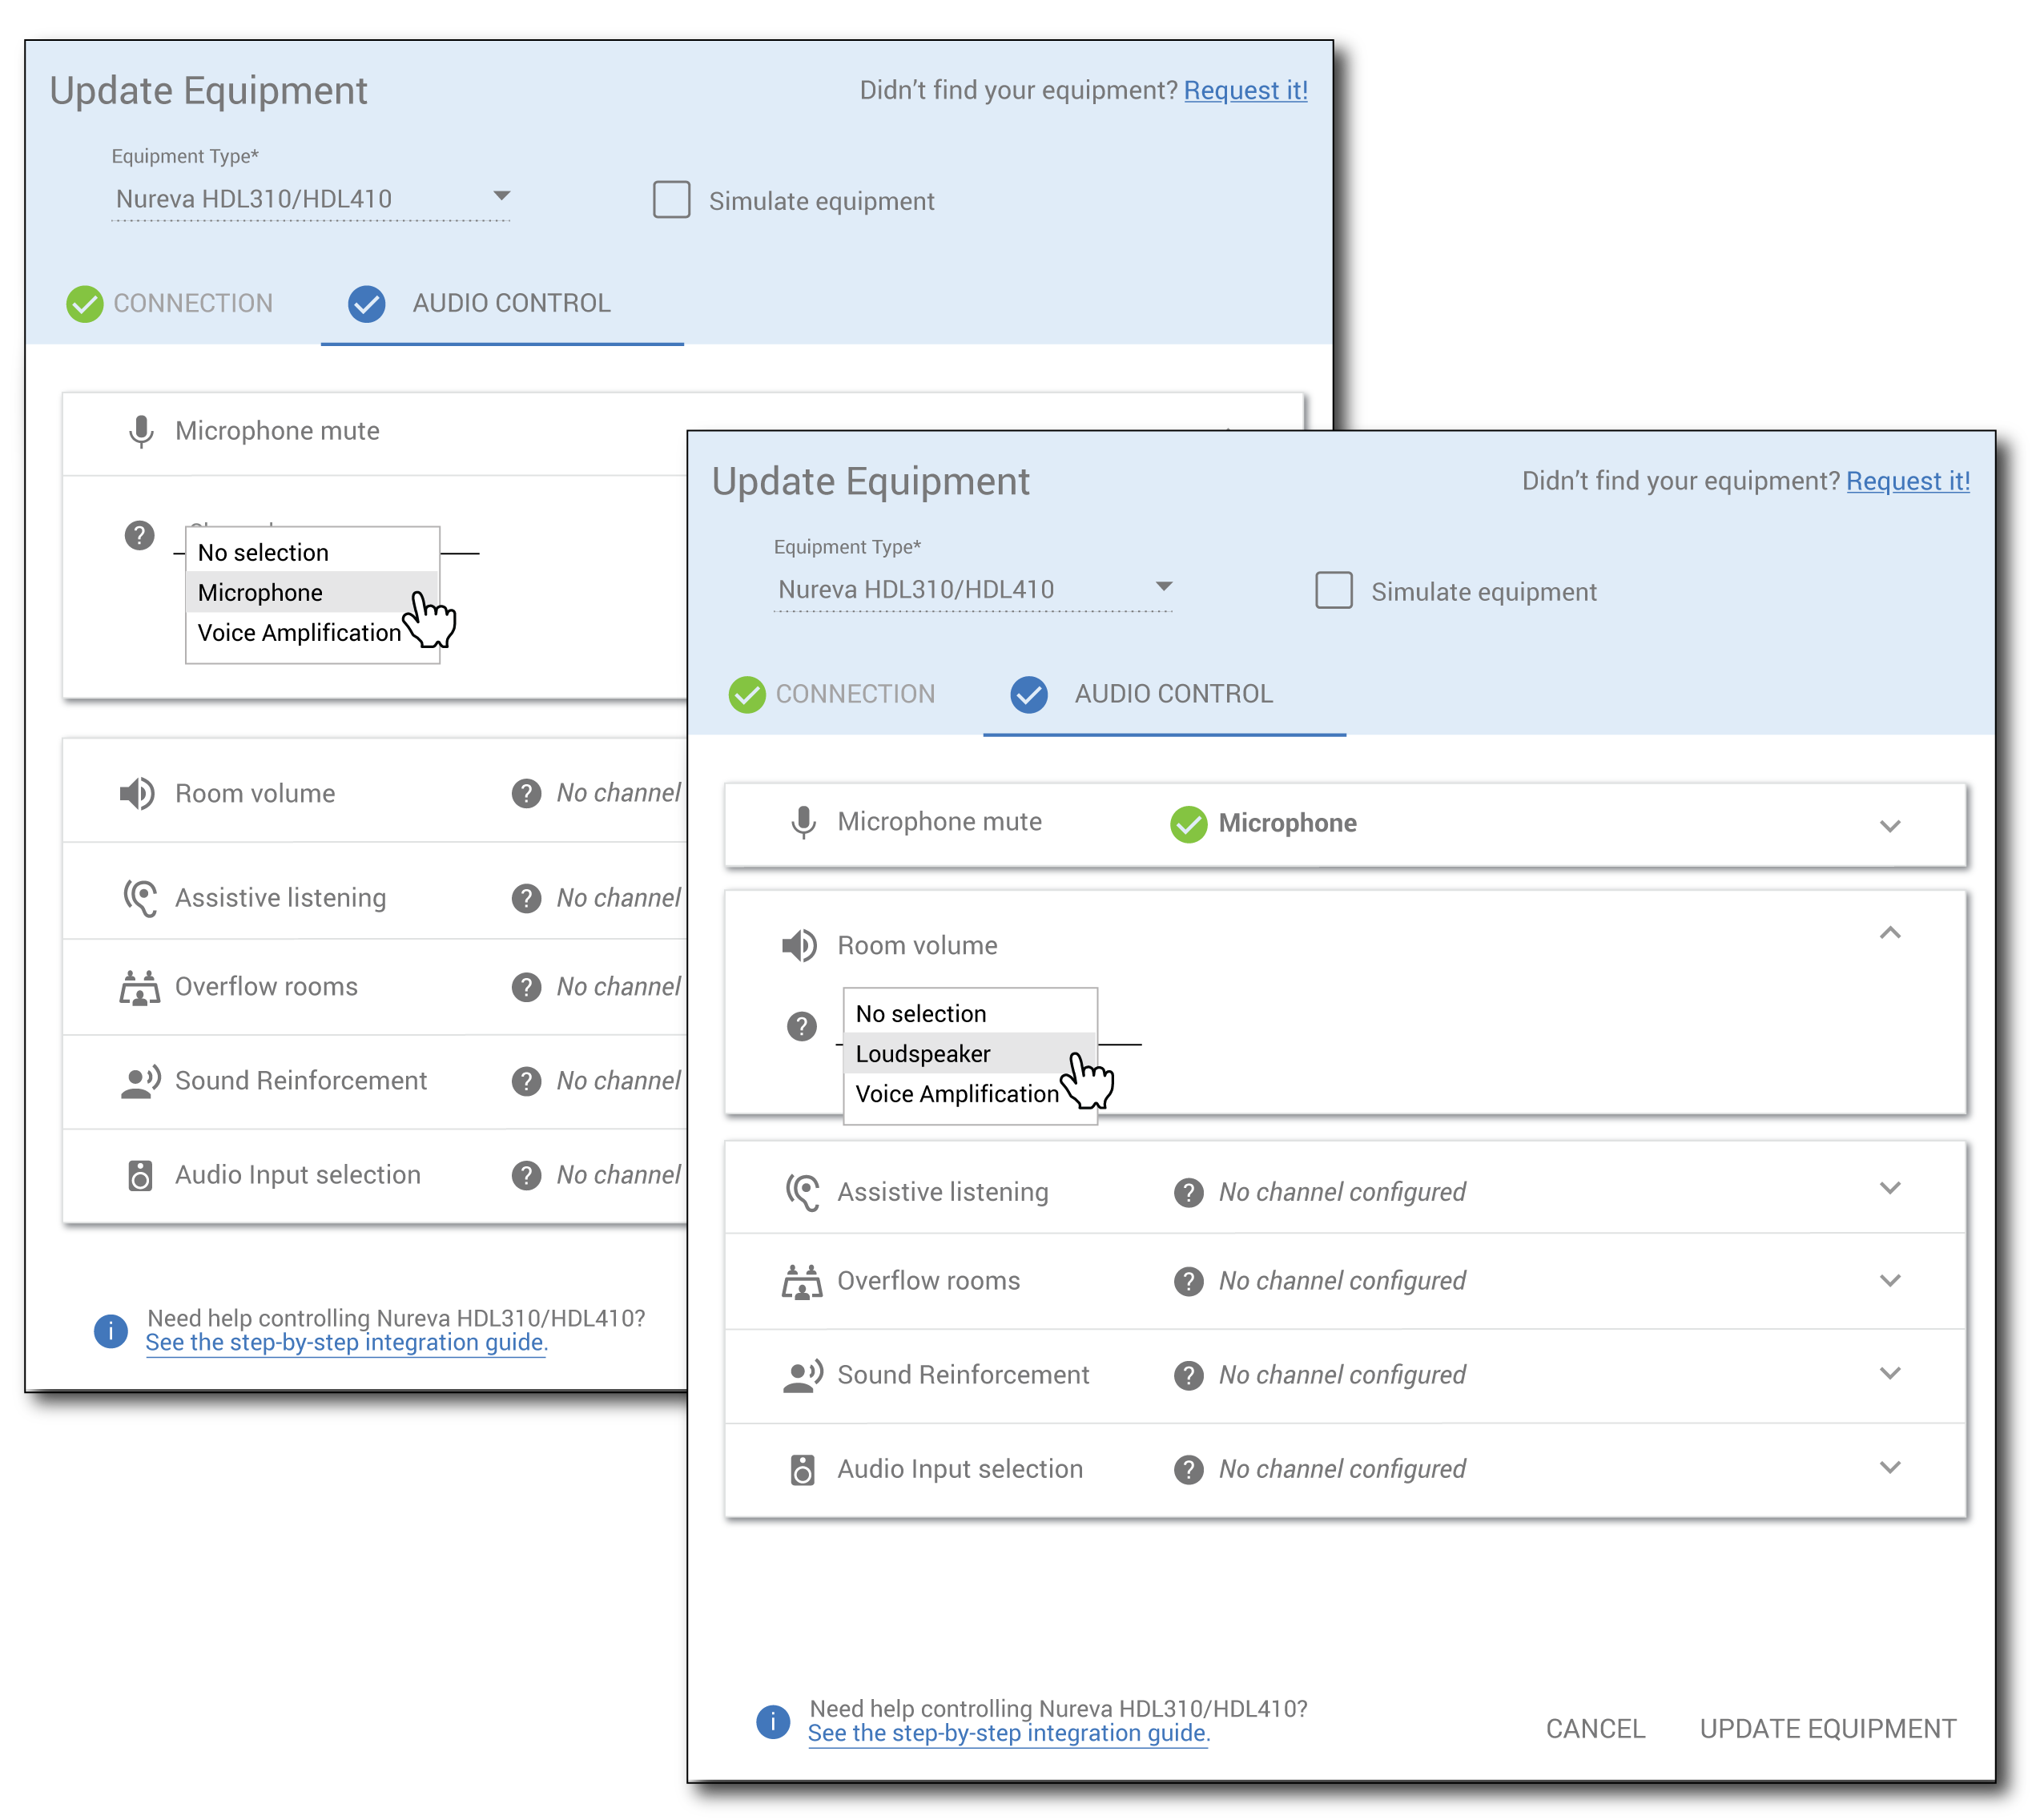2040x1820 pixels.
Task: Click Sound Reinforcement speaking icon in front dialog
Action: pos(802,1375)
